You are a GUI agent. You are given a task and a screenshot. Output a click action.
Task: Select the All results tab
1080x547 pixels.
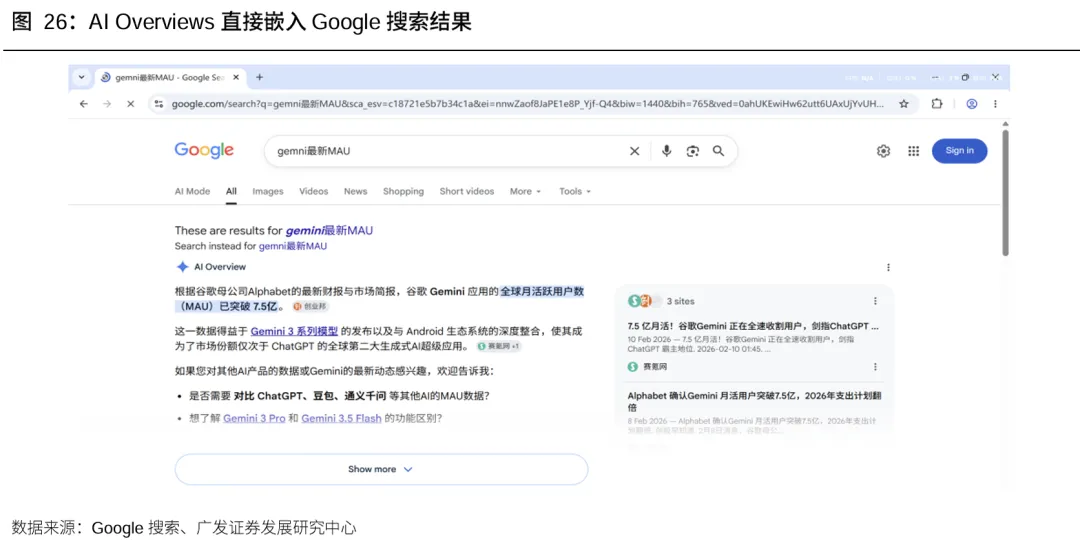point(231,192)
